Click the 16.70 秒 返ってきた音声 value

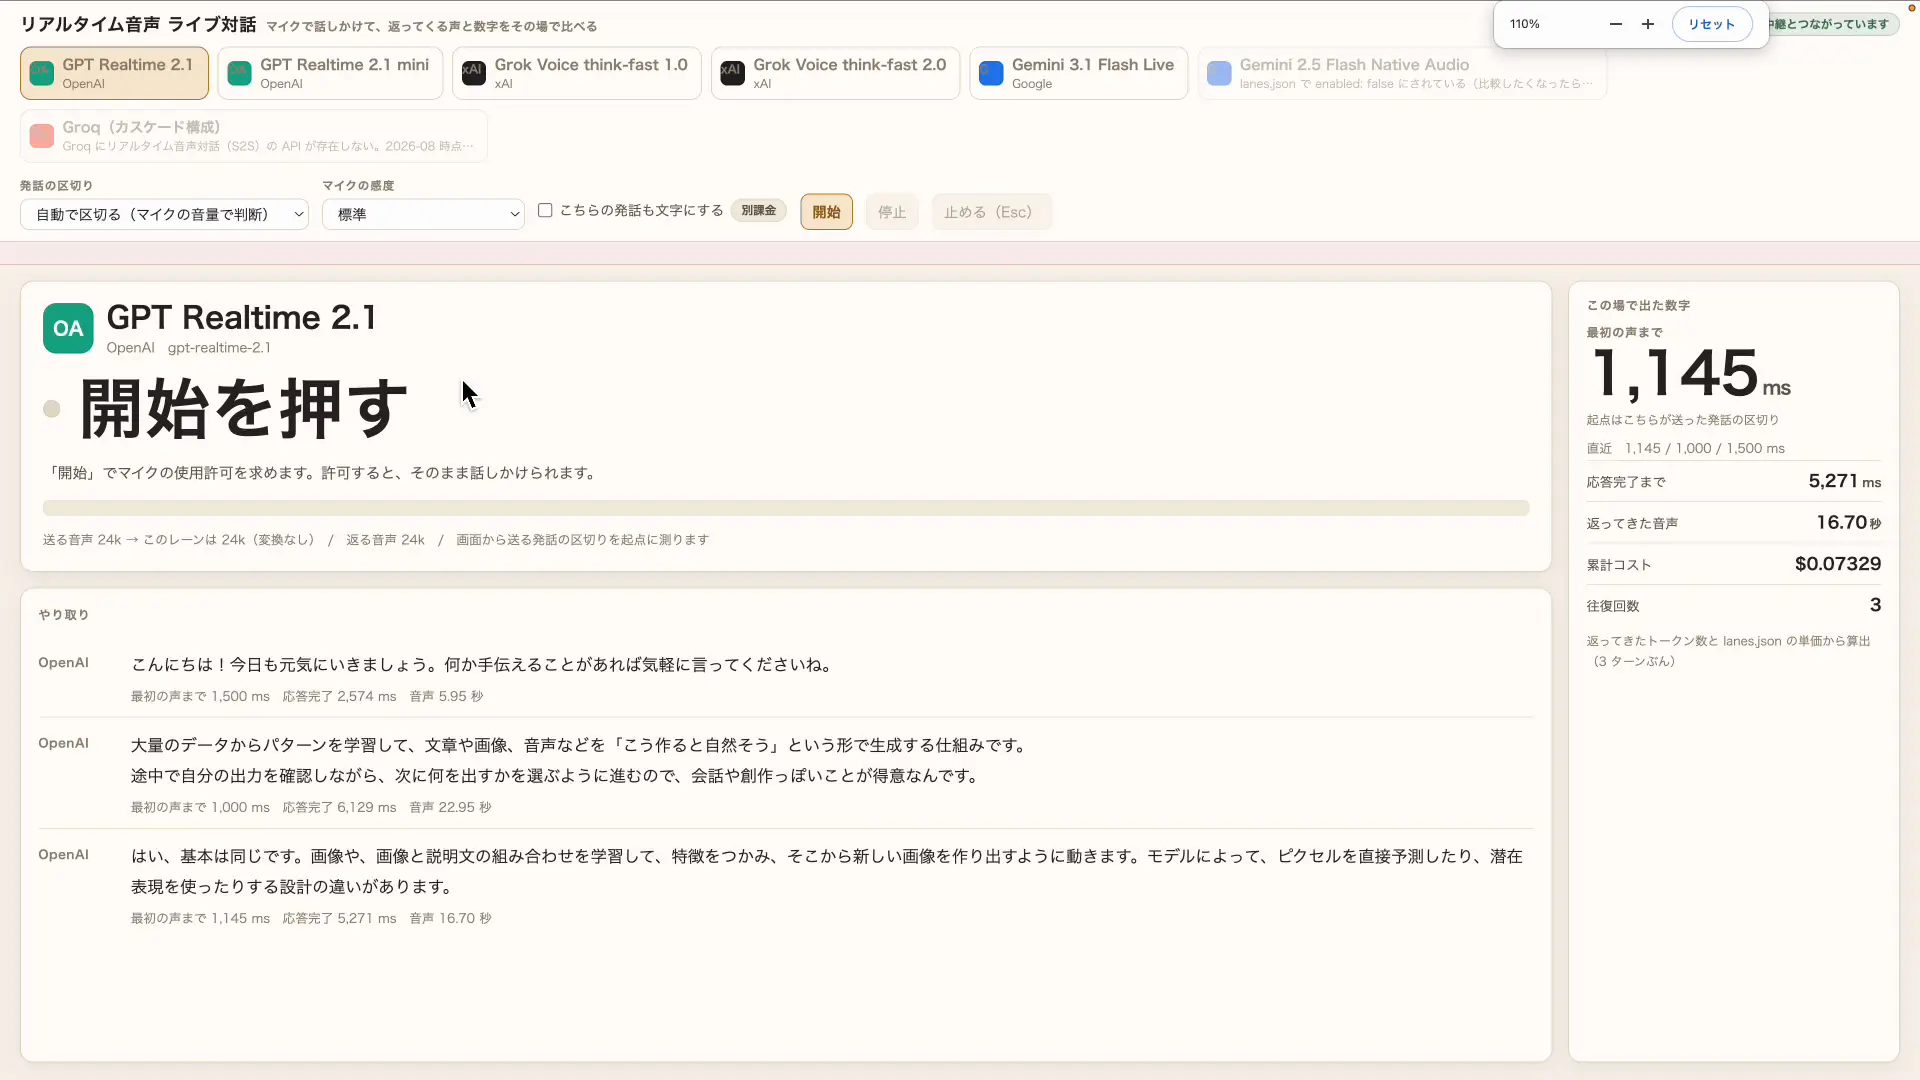pos(1849,522)
